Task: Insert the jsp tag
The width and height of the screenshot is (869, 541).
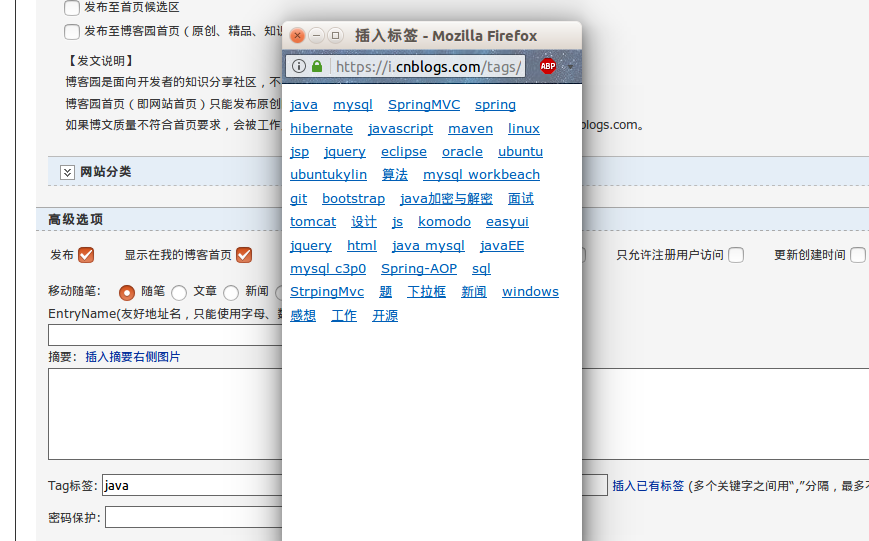Action: [x=299, y=152]
